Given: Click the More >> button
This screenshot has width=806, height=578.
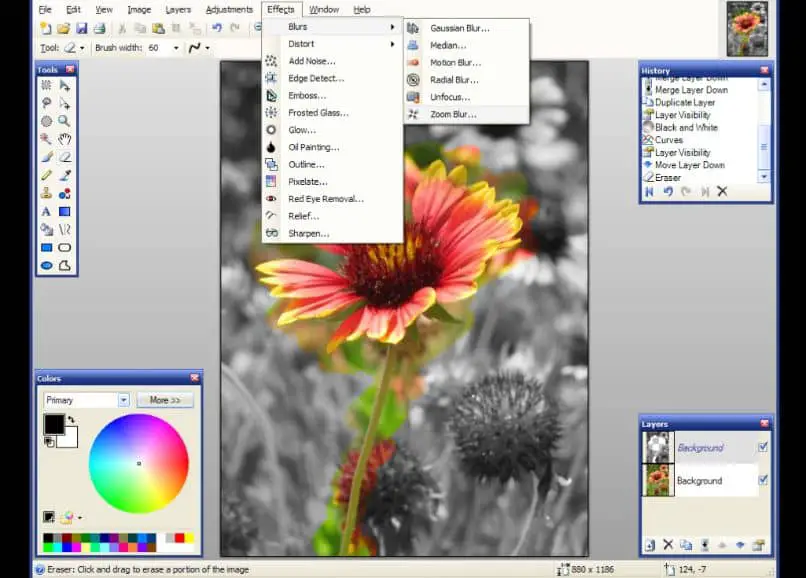Looking at the screenshot, I should click(165, 400).
